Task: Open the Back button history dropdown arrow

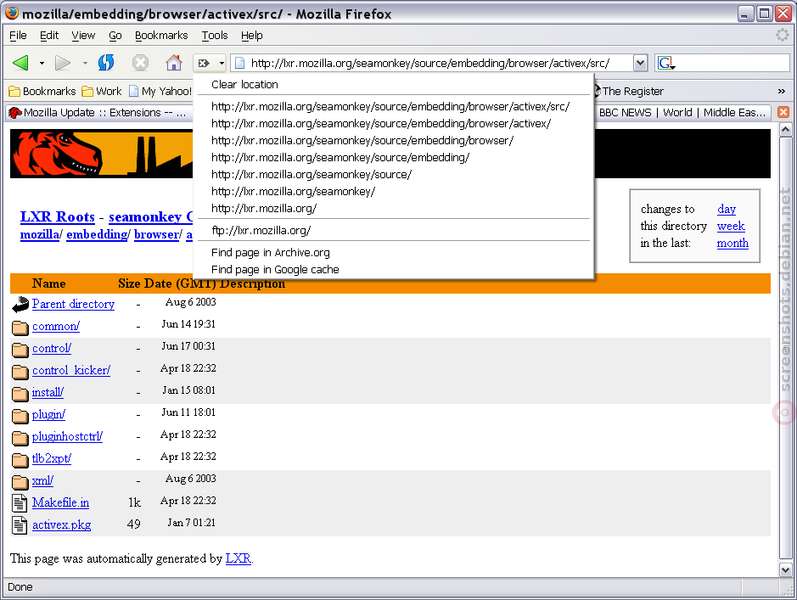Action: coord(42,64)
